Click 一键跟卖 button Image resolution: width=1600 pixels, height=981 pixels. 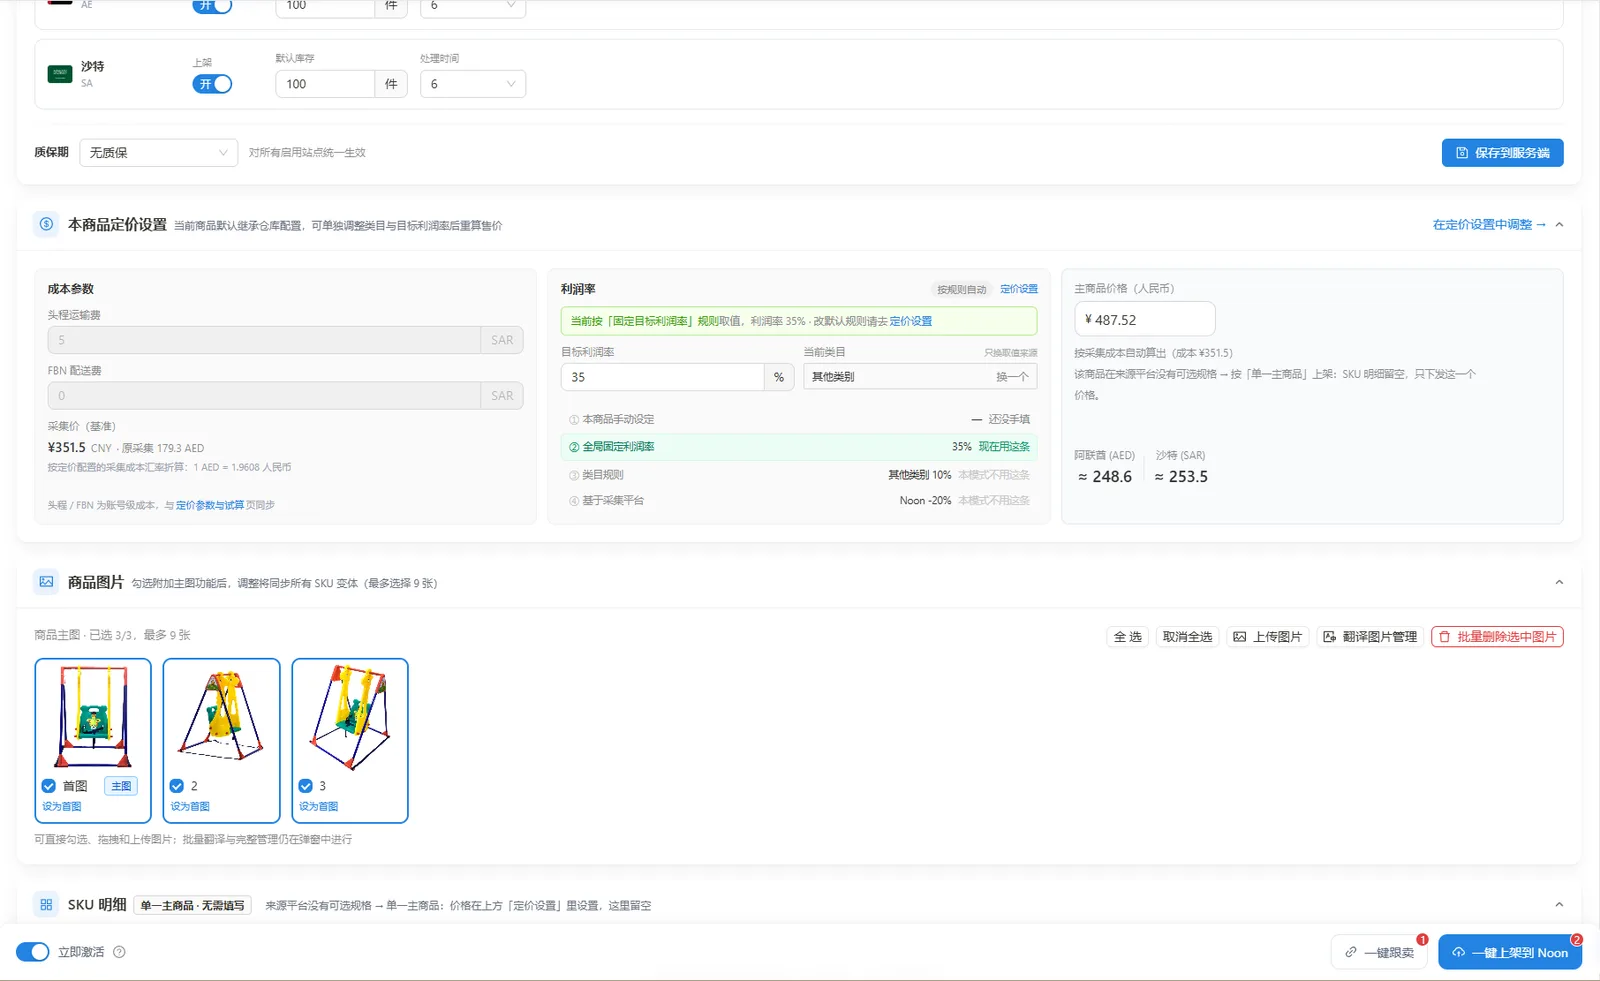tap(1380, 953)
